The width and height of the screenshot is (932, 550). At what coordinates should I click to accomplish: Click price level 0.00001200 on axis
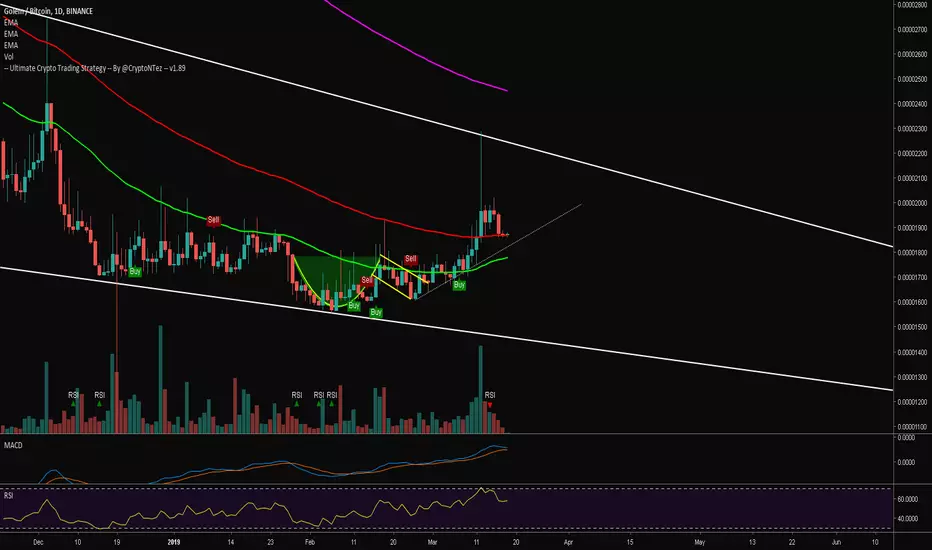pos(912,401)
